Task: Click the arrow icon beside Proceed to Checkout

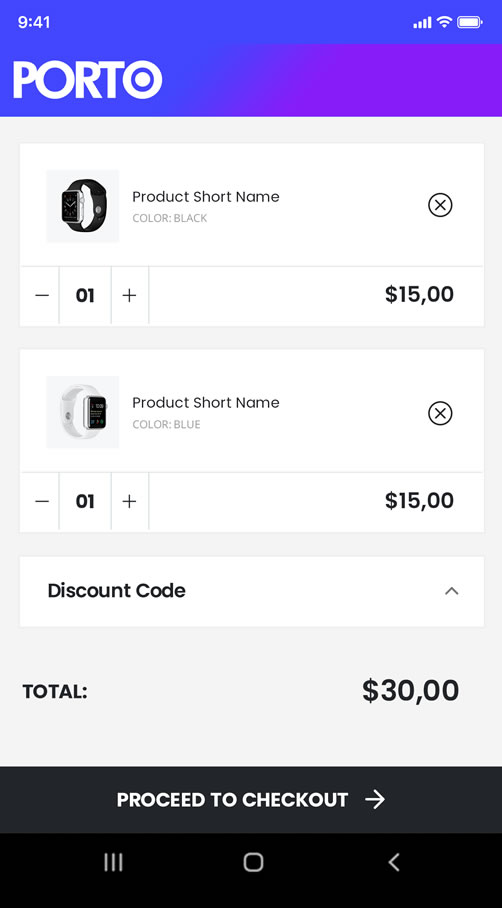Action: click(375, 800)
